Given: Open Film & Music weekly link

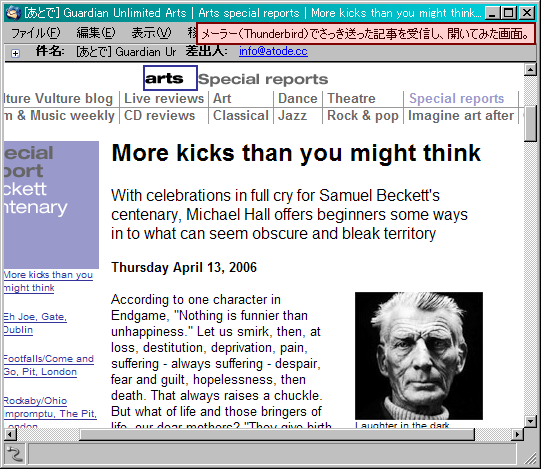Looking at the screenshot, I should coord(59,116).
